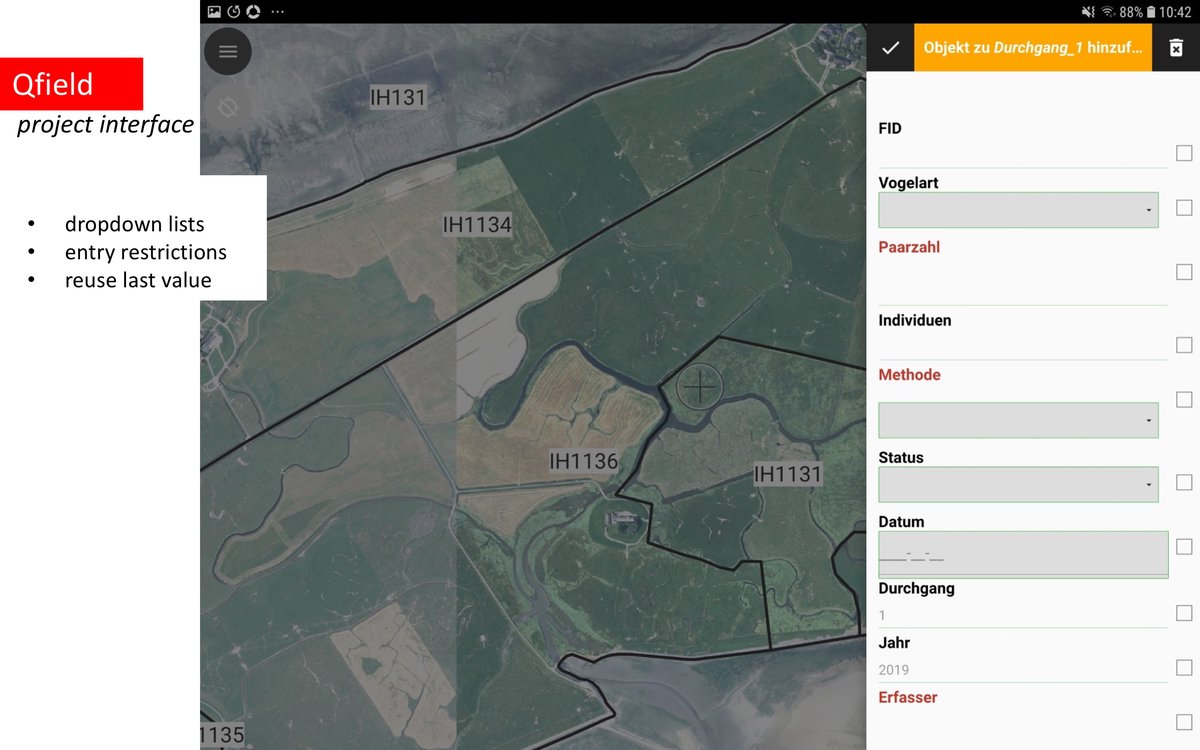Screen dimensions: 1200x750
Task: Toggle remember checkbox for Vogelart
Action: 1184,208
